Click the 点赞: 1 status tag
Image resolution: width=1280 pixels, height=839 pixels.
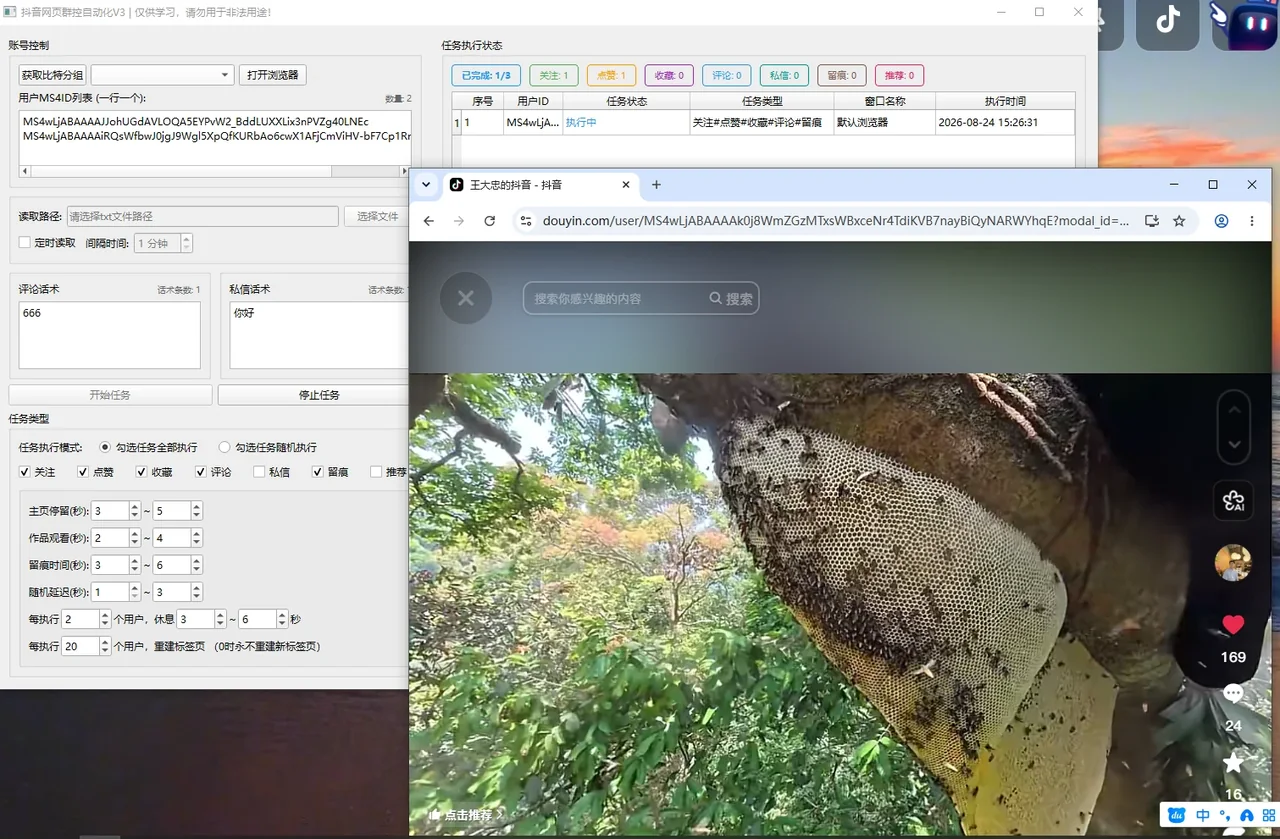[611, 75]
